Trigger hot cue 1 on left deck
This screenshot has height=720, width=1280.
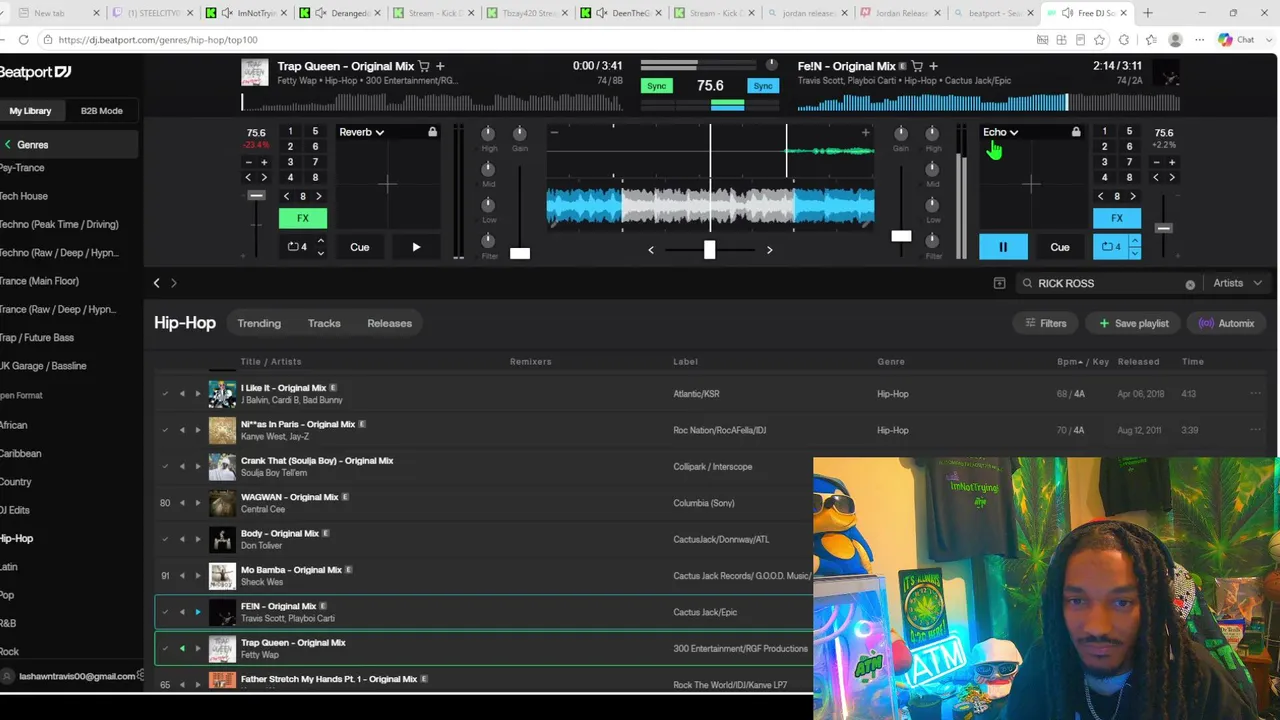[x=290, y=132]
